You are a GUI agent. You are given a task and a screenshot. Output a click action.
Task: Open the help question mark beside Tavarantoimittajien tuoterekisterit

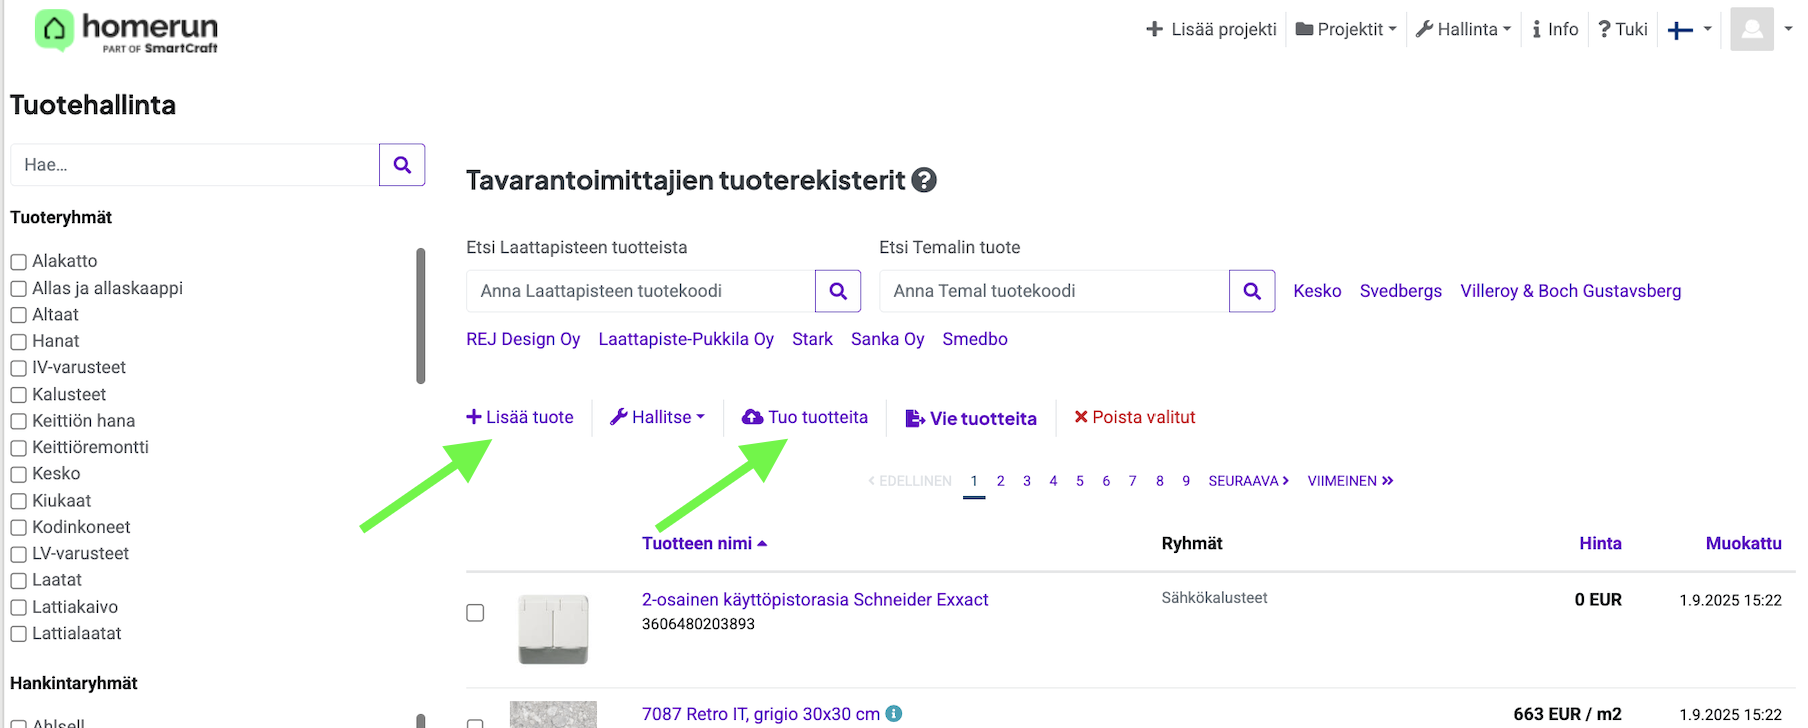[925, 180]
